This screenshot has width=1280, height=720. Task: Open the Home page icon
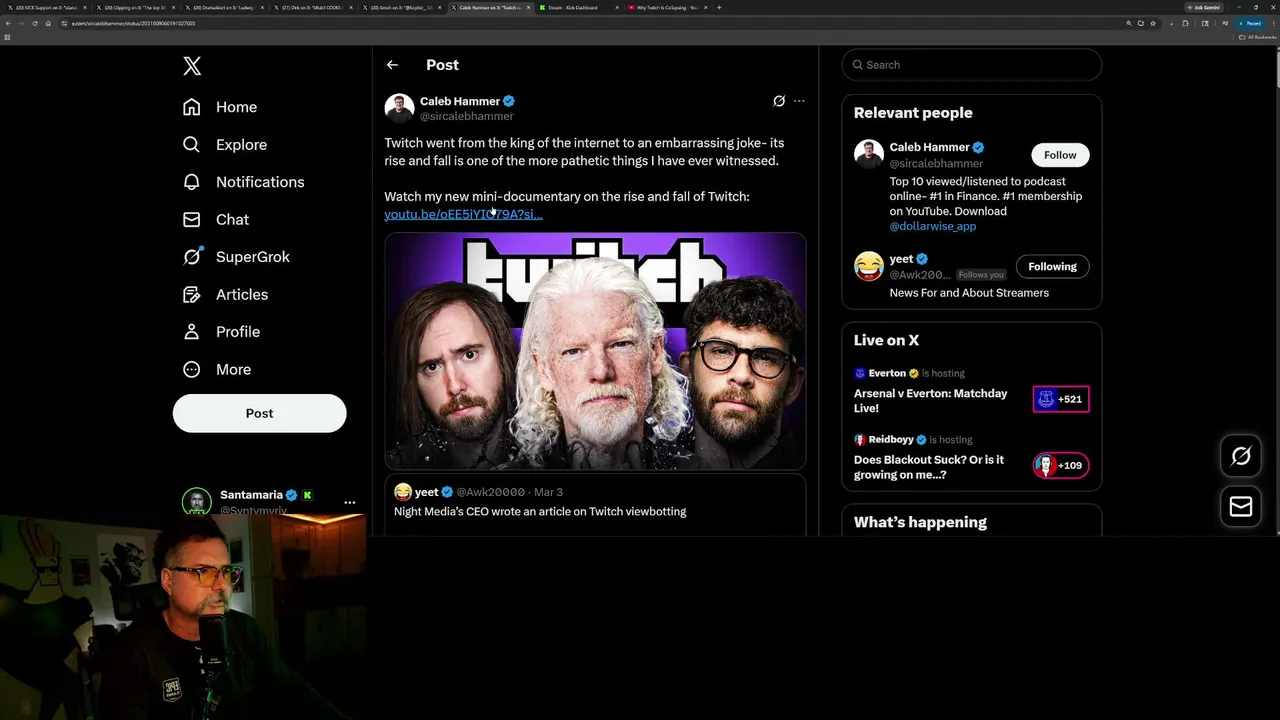192,107
